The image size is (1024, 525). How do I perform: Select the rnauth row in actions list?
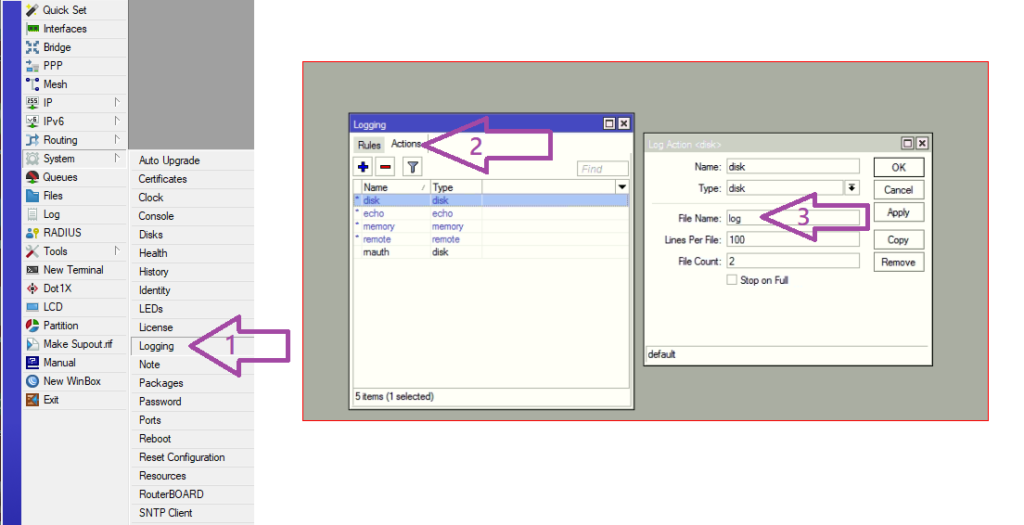[378, 253]
